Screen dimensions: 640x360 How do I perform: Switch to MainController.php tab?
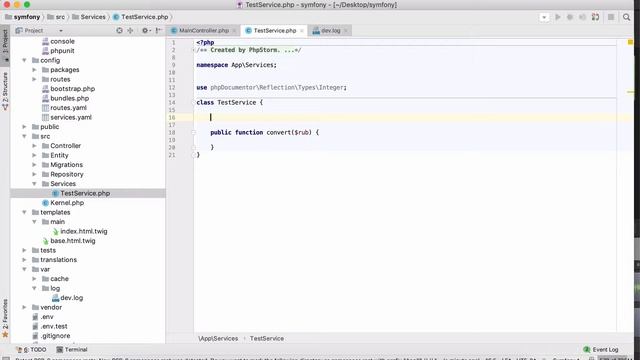tap(203, 31)
